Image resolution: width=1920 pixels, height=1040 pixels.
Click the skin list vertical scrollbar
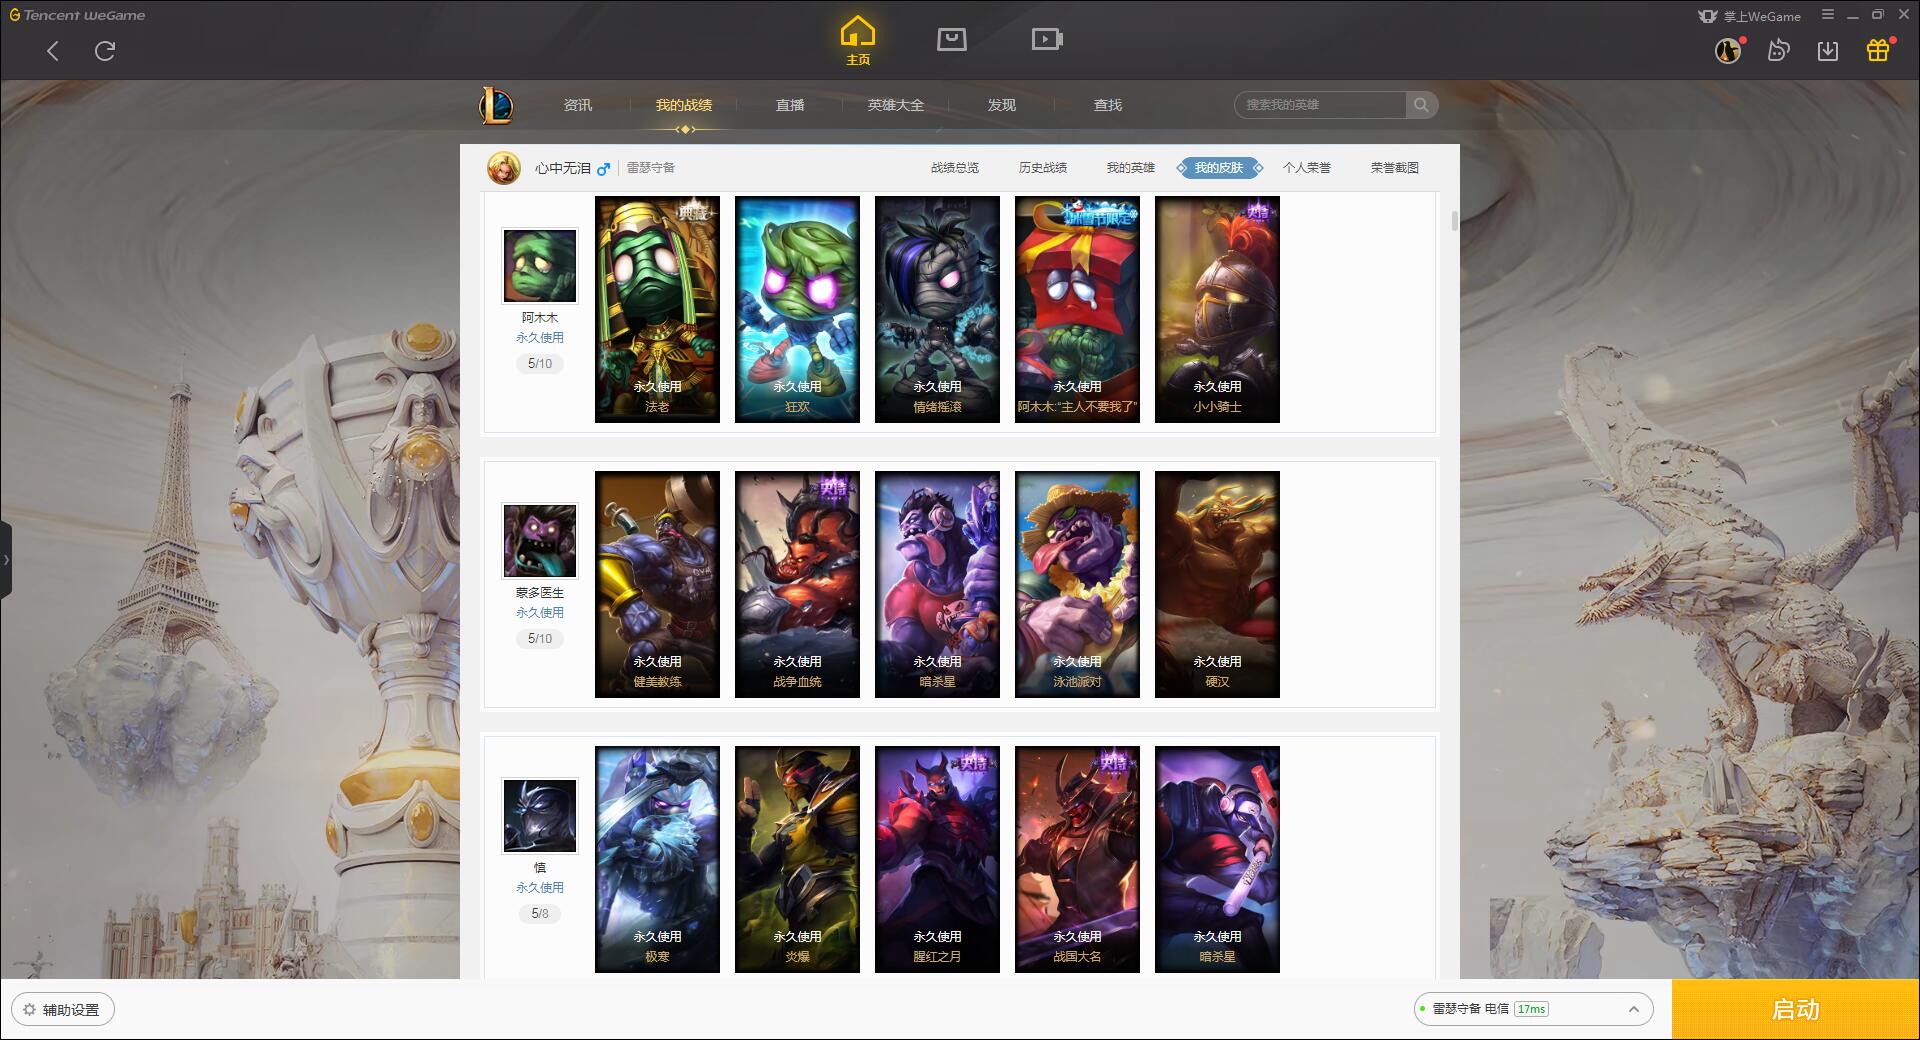(x=1454, y=220)
